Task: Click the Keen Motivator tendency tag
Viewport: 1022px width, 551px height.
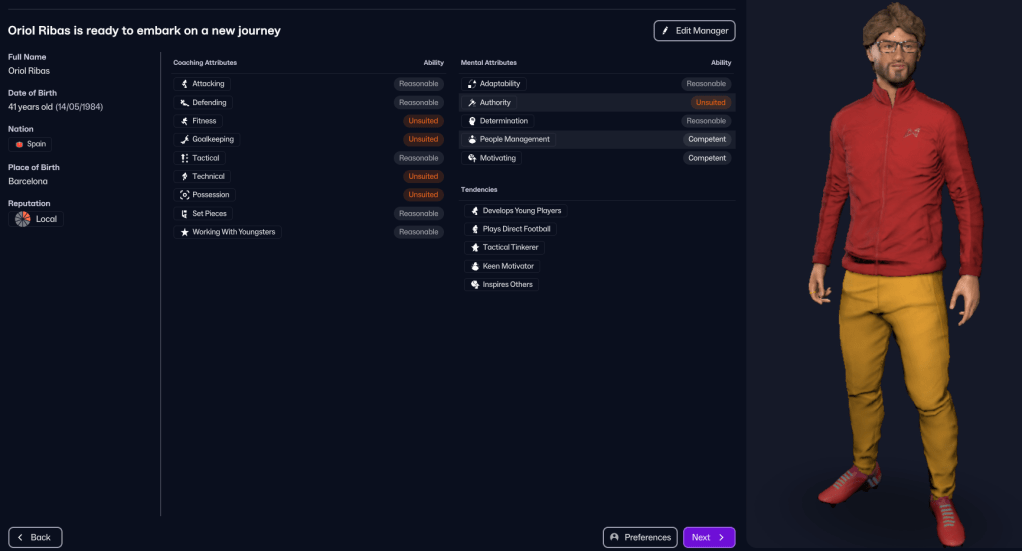Action: (x=503, y=266)
